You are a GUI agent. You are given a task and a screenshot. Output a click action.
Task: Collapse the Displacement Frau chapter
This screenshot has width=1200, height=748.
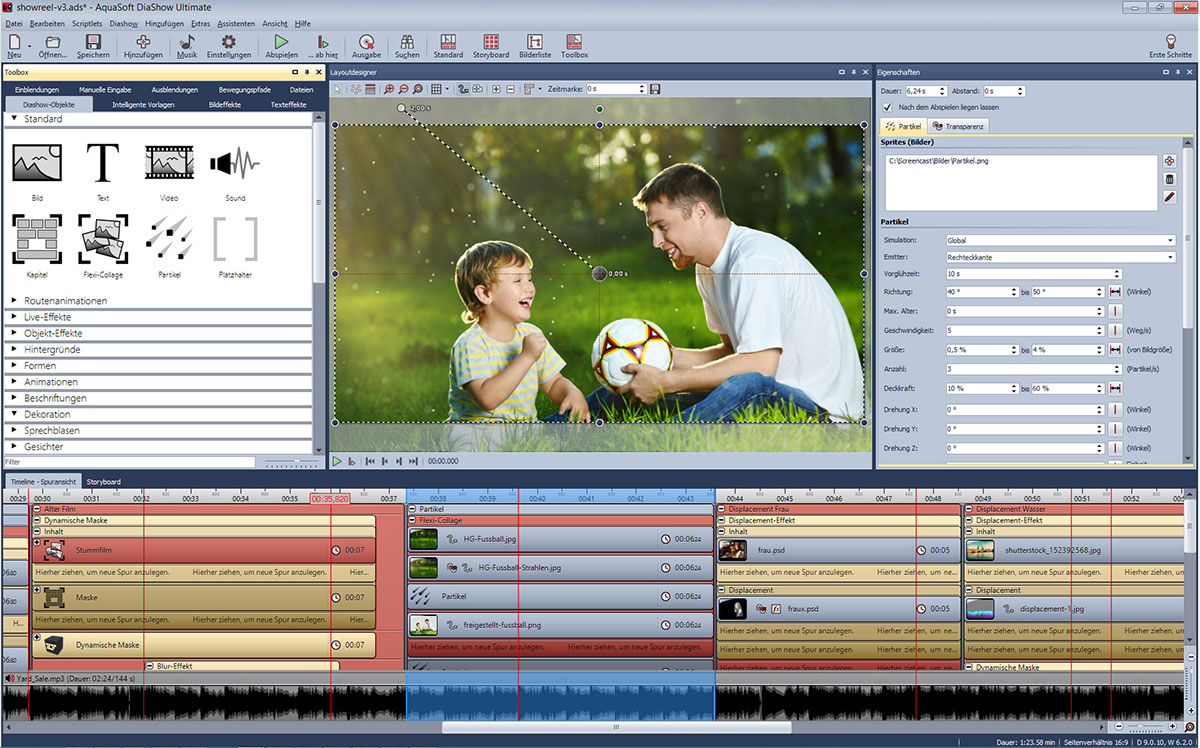(722, 509)
